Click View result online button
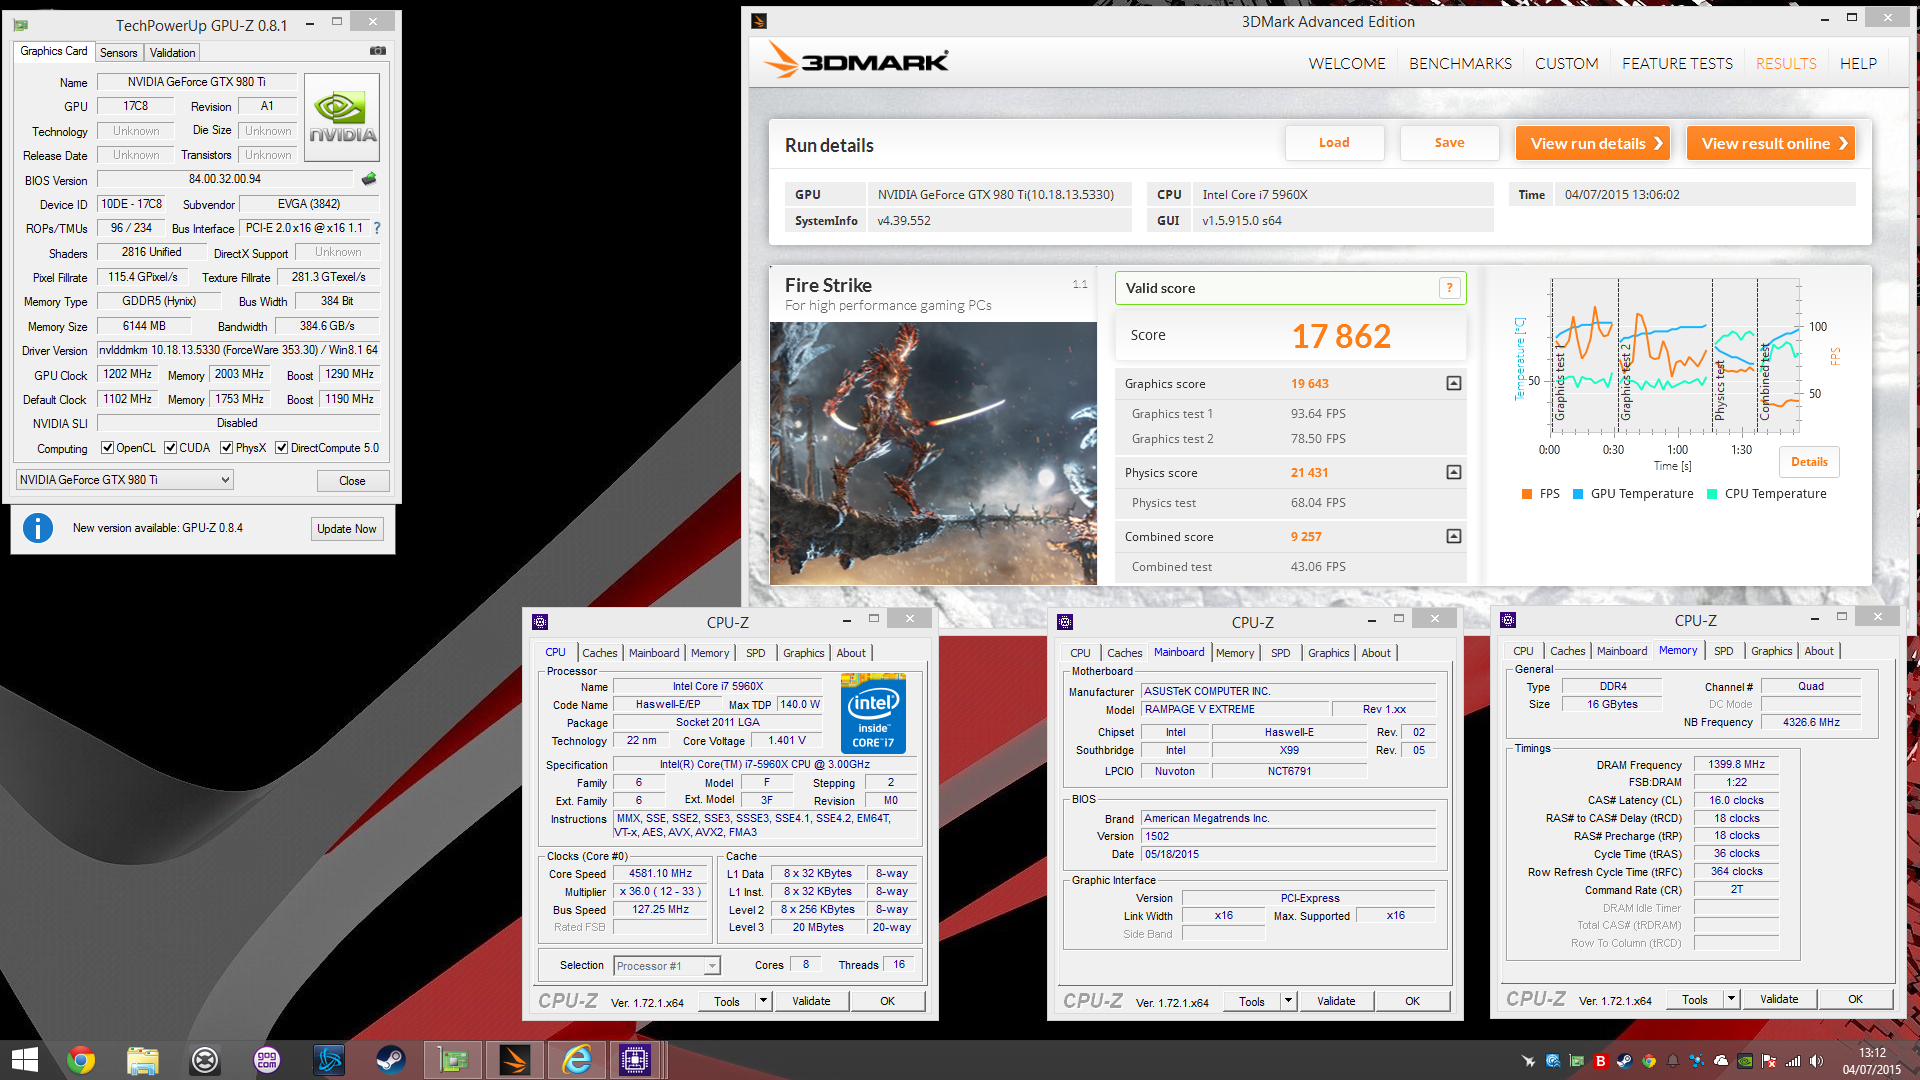The image size is (1920, 1080). pyautogui.click(x=1771, y=143)
